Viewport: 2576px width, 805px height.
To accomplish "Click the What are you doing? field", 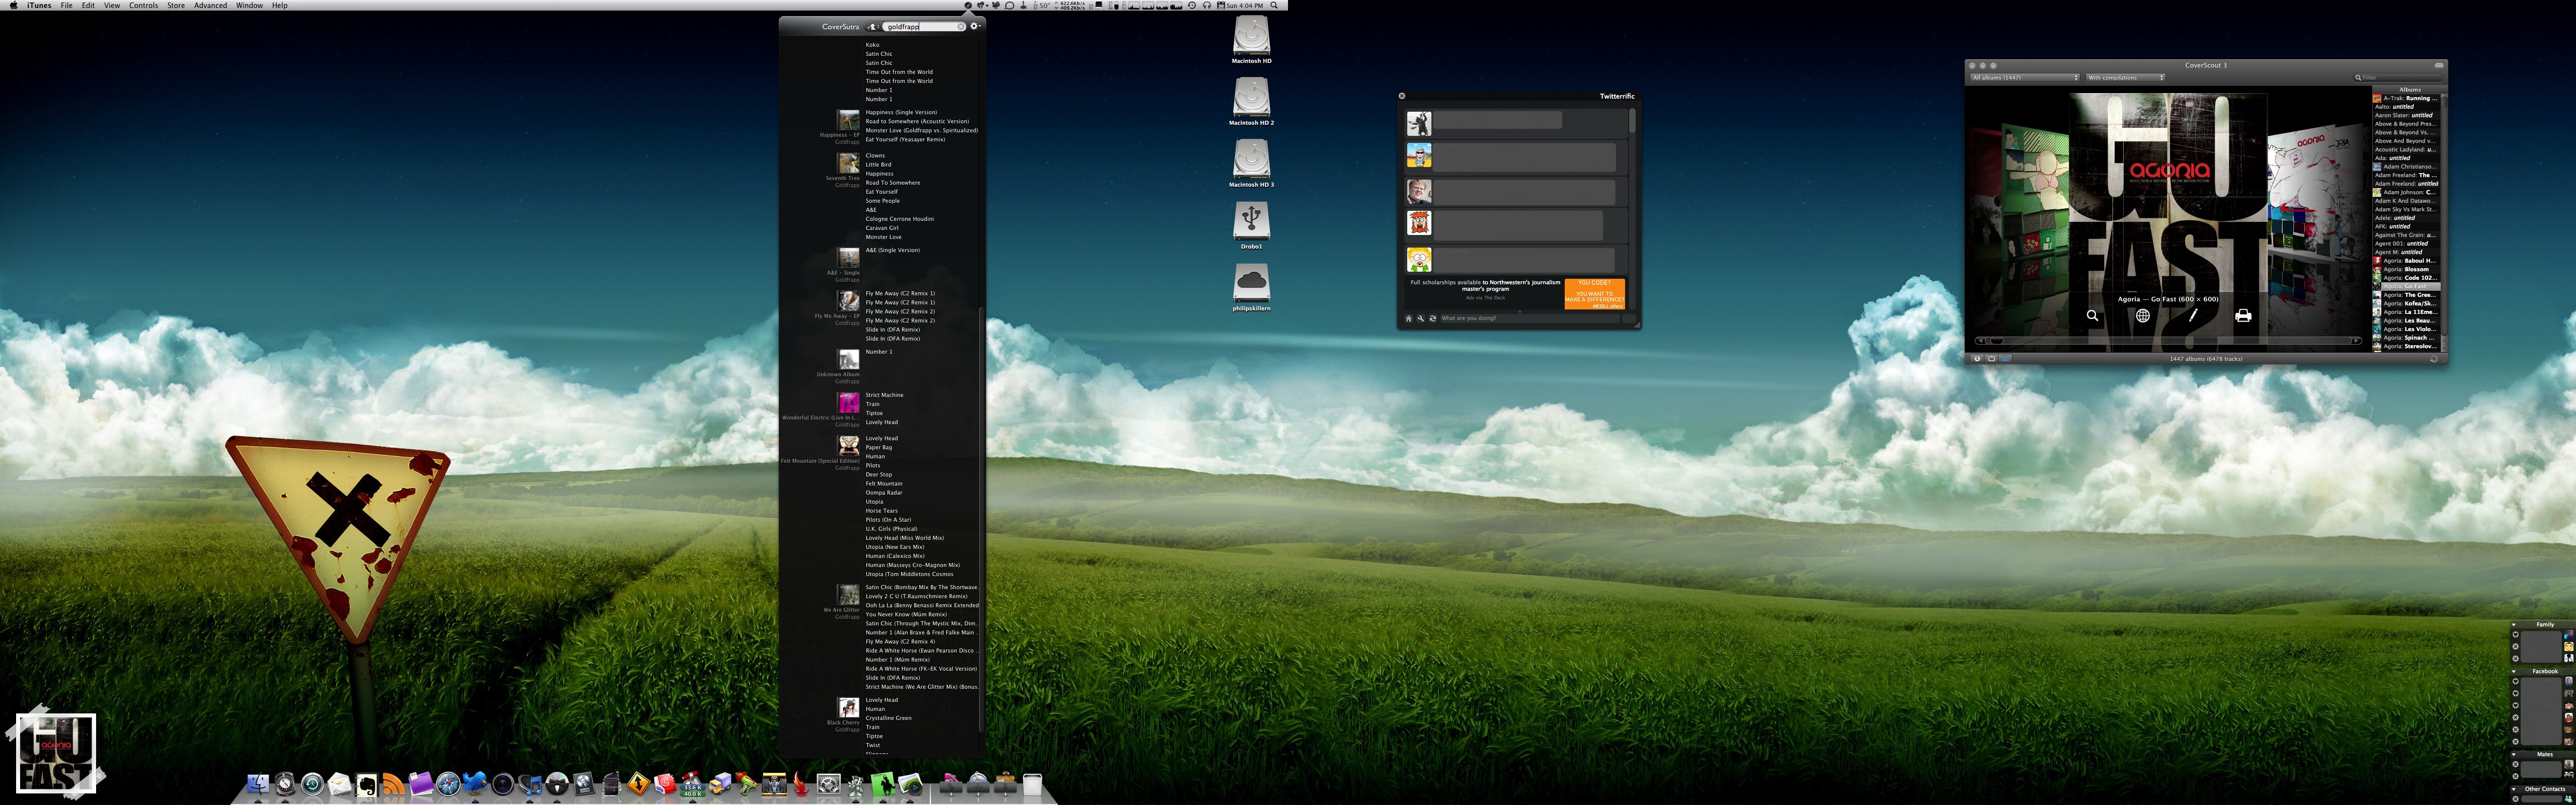I will [x=1530, y=318].
